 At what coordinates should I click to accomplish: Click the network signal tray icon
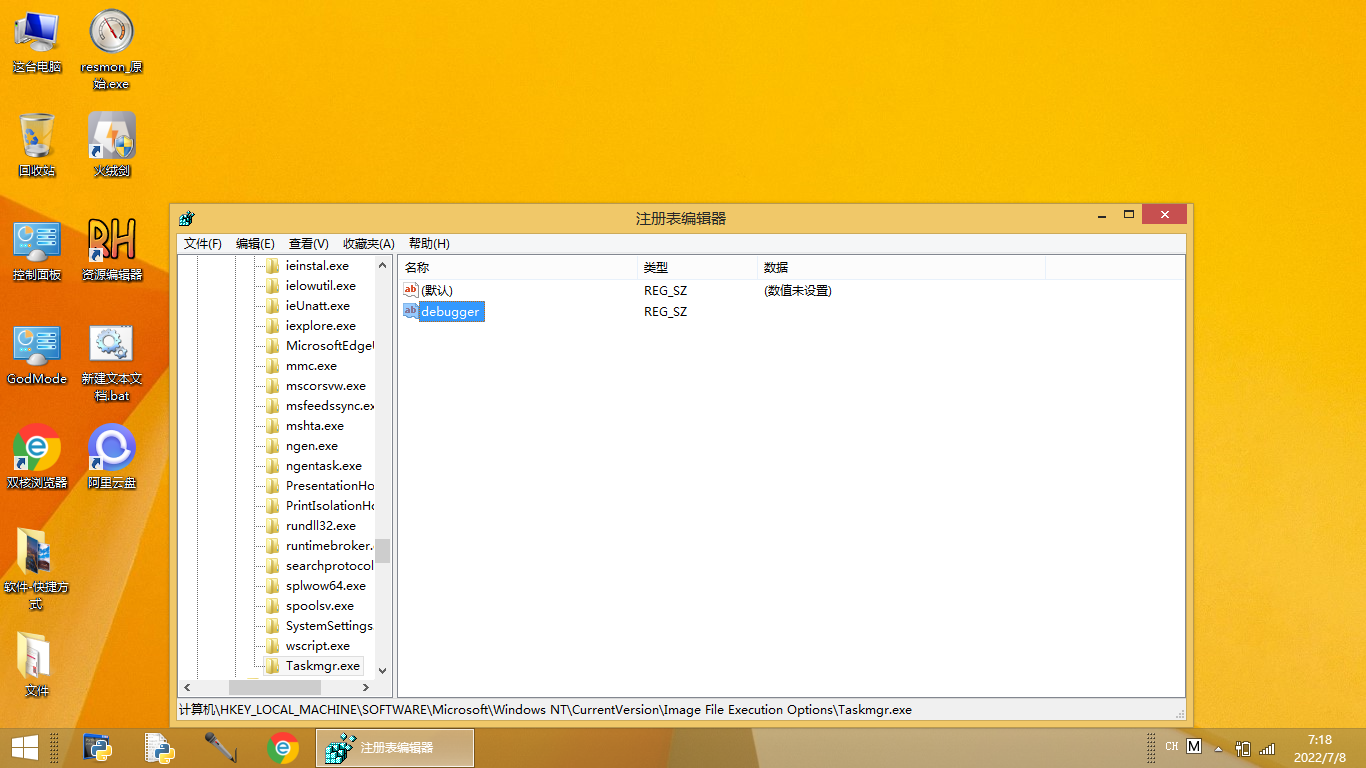1267,747
